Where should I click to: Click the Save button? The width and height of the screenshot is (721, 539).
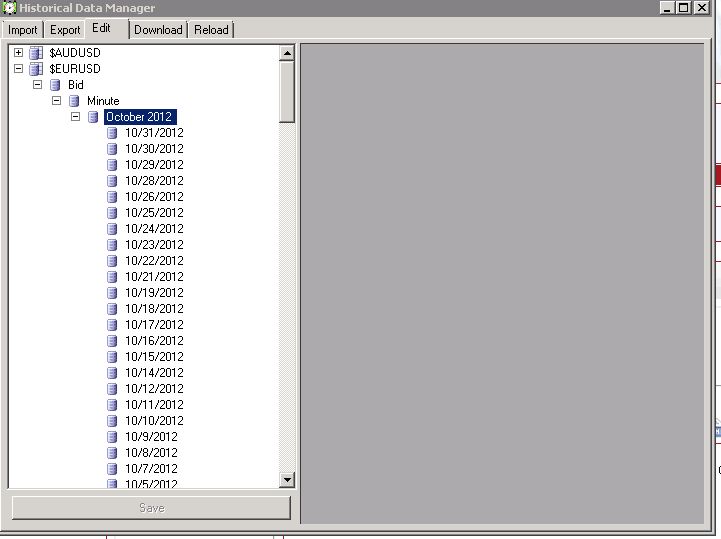click(x=152, y=508)
